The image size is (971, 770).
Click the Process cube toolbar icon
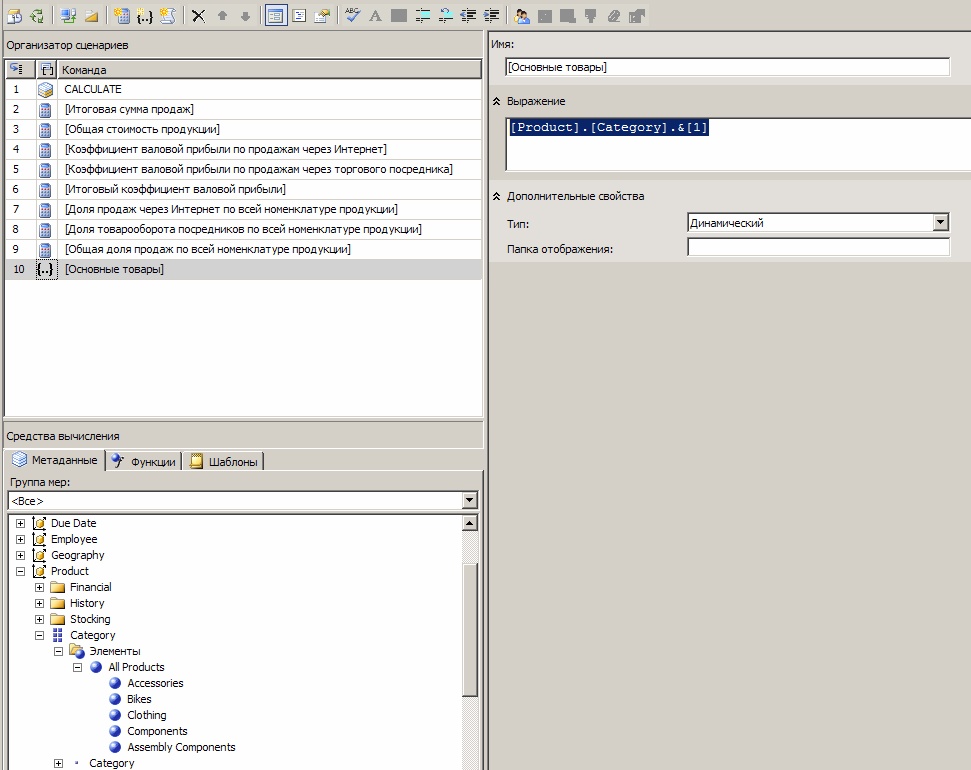(x=15, y=16)
